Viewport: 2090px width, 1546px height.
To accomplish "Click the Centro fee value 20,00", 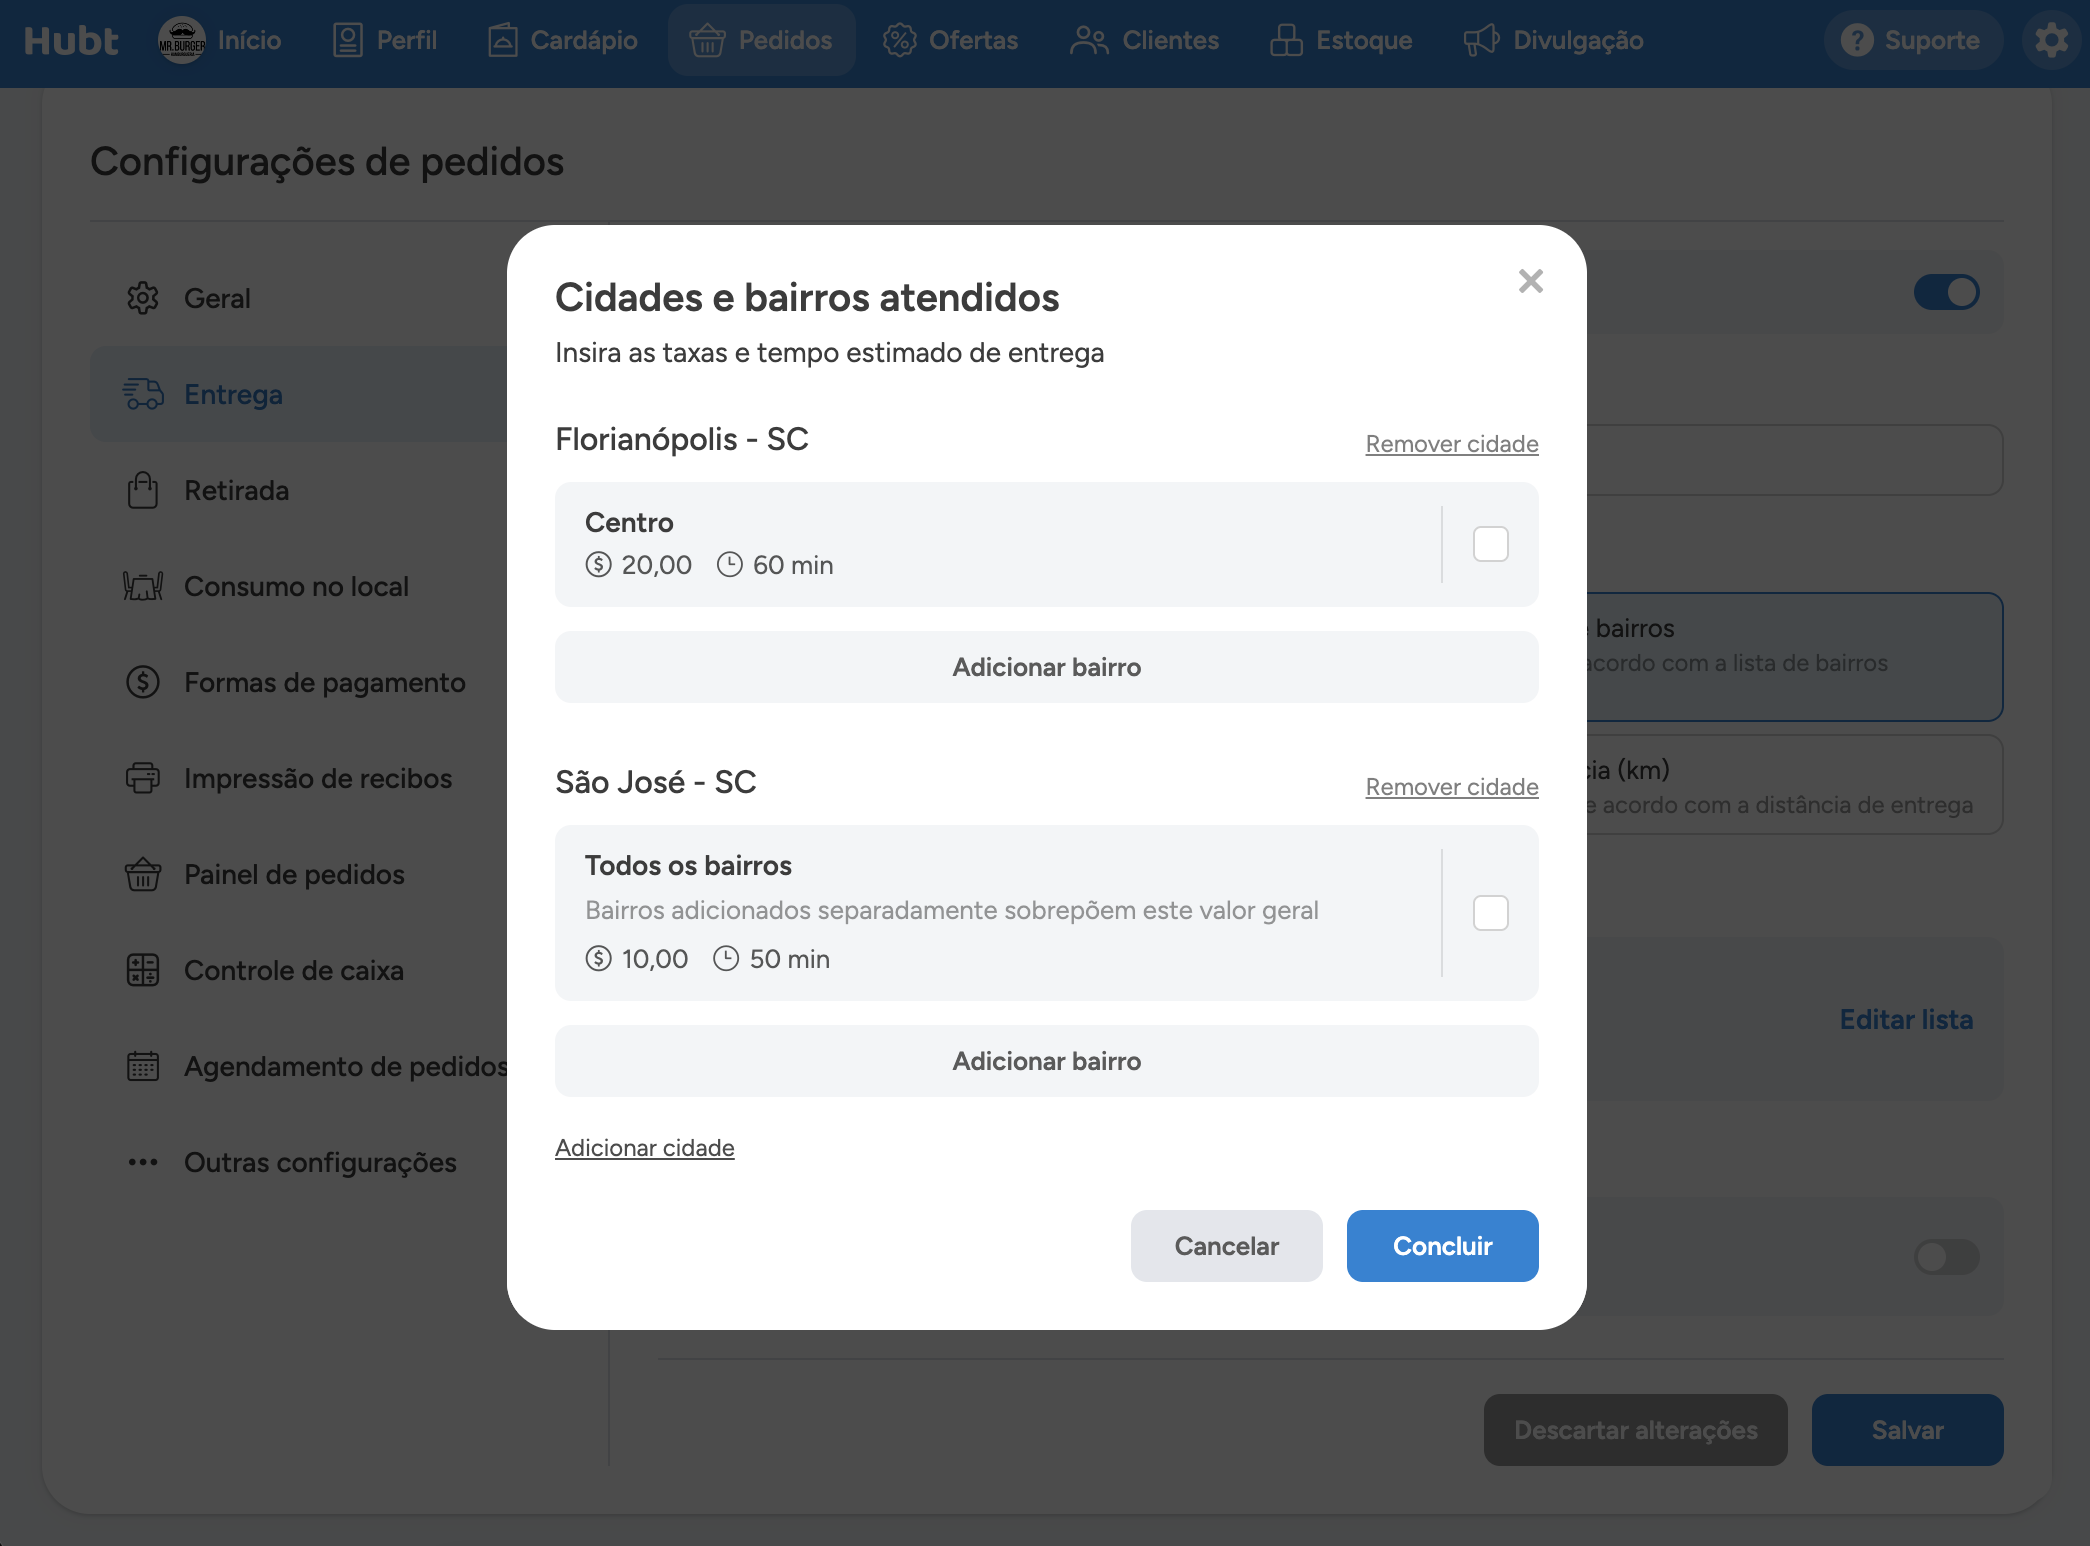I will coord(656,565).
